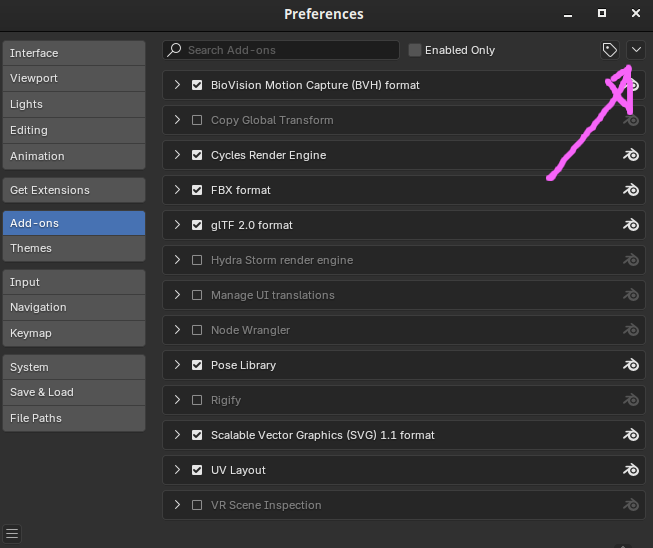Expand the Cycles Render Engine entry
This screenshot has width=653, height=548.
(177, 155)
